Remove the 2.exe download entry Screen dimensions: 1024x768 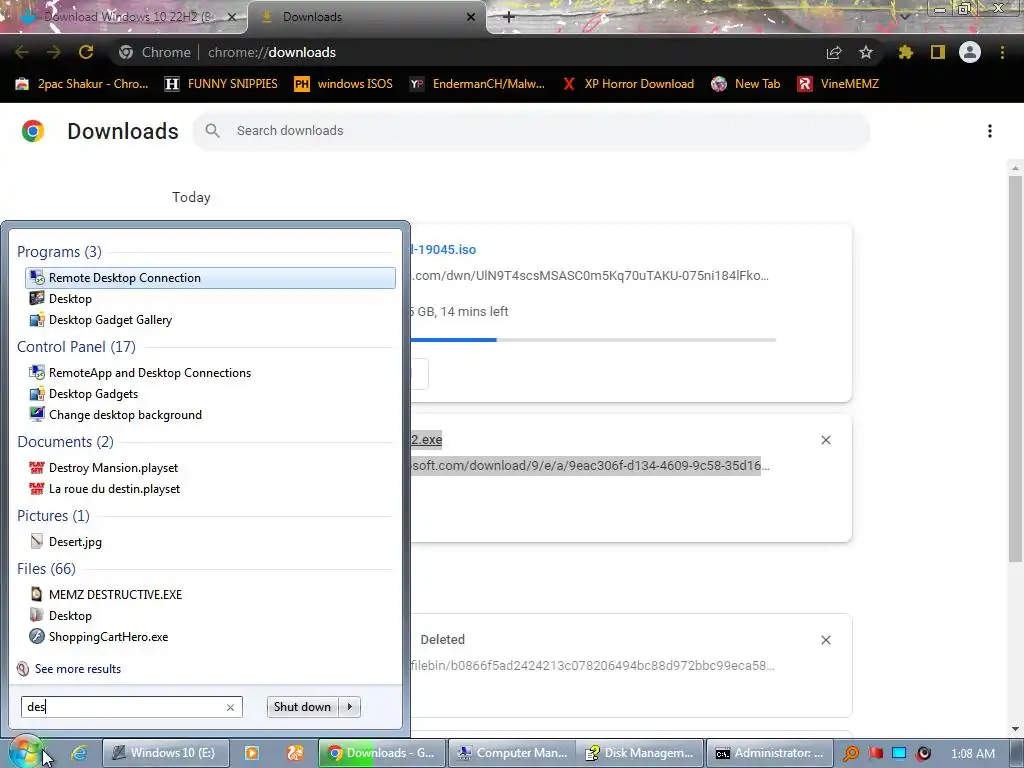826,440
